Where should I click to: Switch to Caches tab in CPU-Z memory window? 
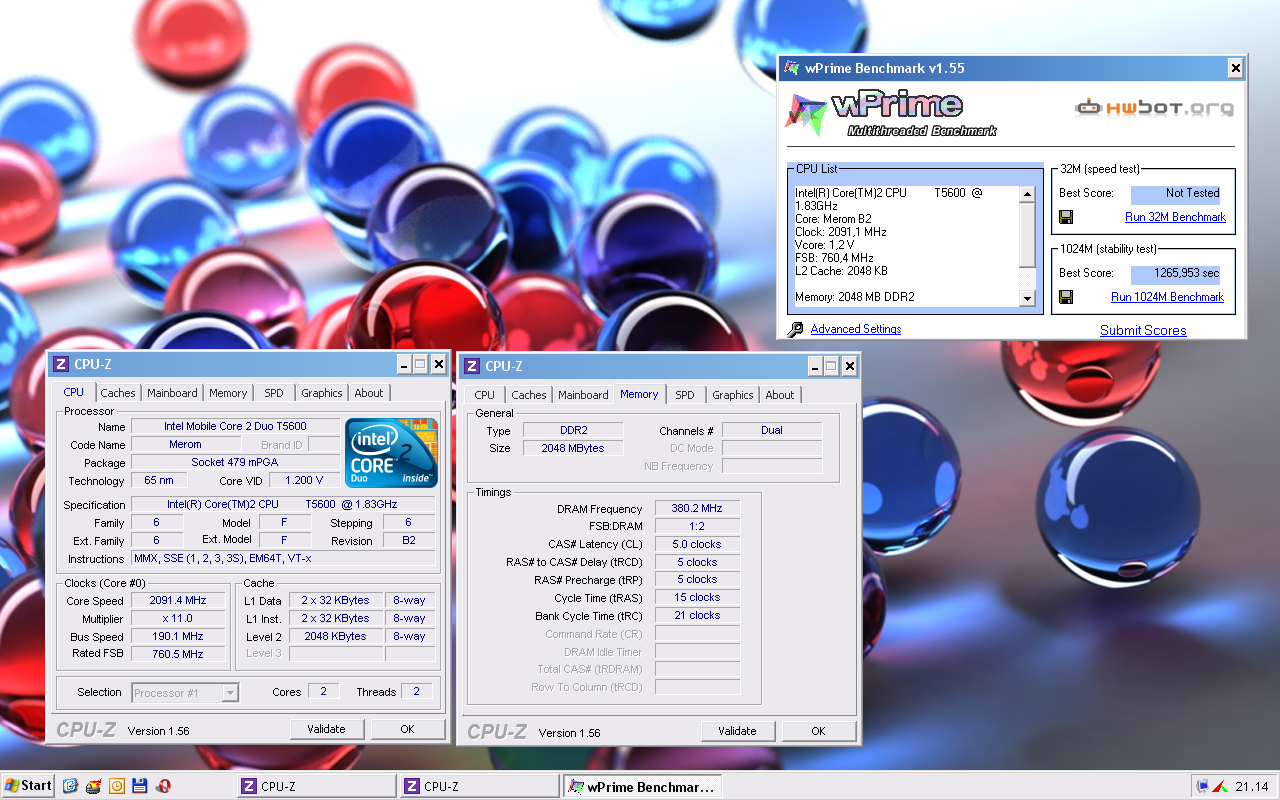click(x=529, y=395)
